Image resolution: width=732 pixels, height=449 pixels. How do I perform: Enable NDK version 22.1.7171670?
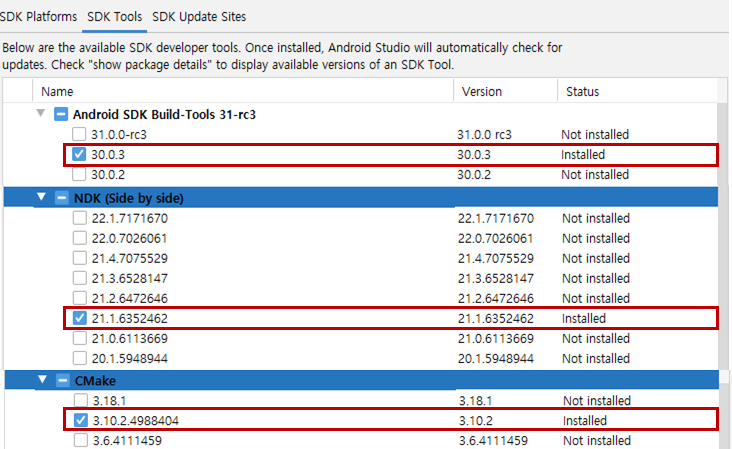coord(79,218)
